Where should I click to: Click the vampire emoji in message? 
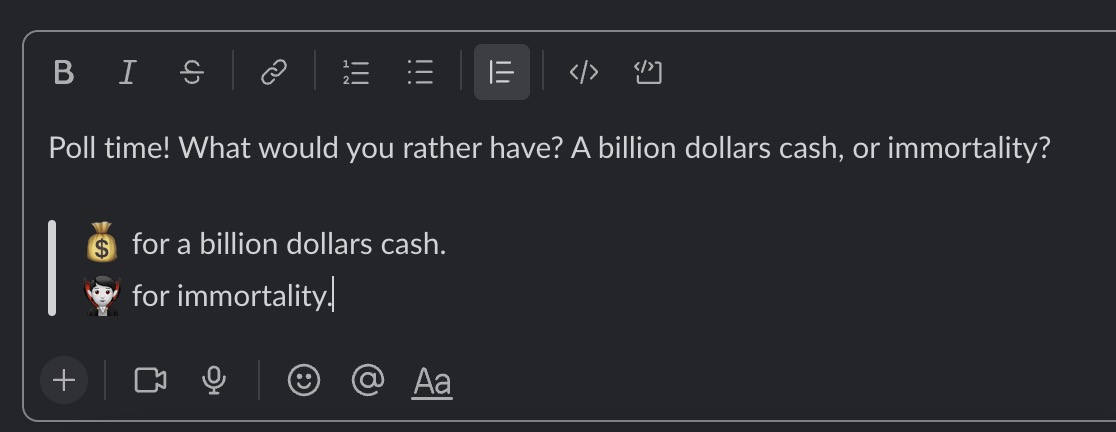[102, 296]
